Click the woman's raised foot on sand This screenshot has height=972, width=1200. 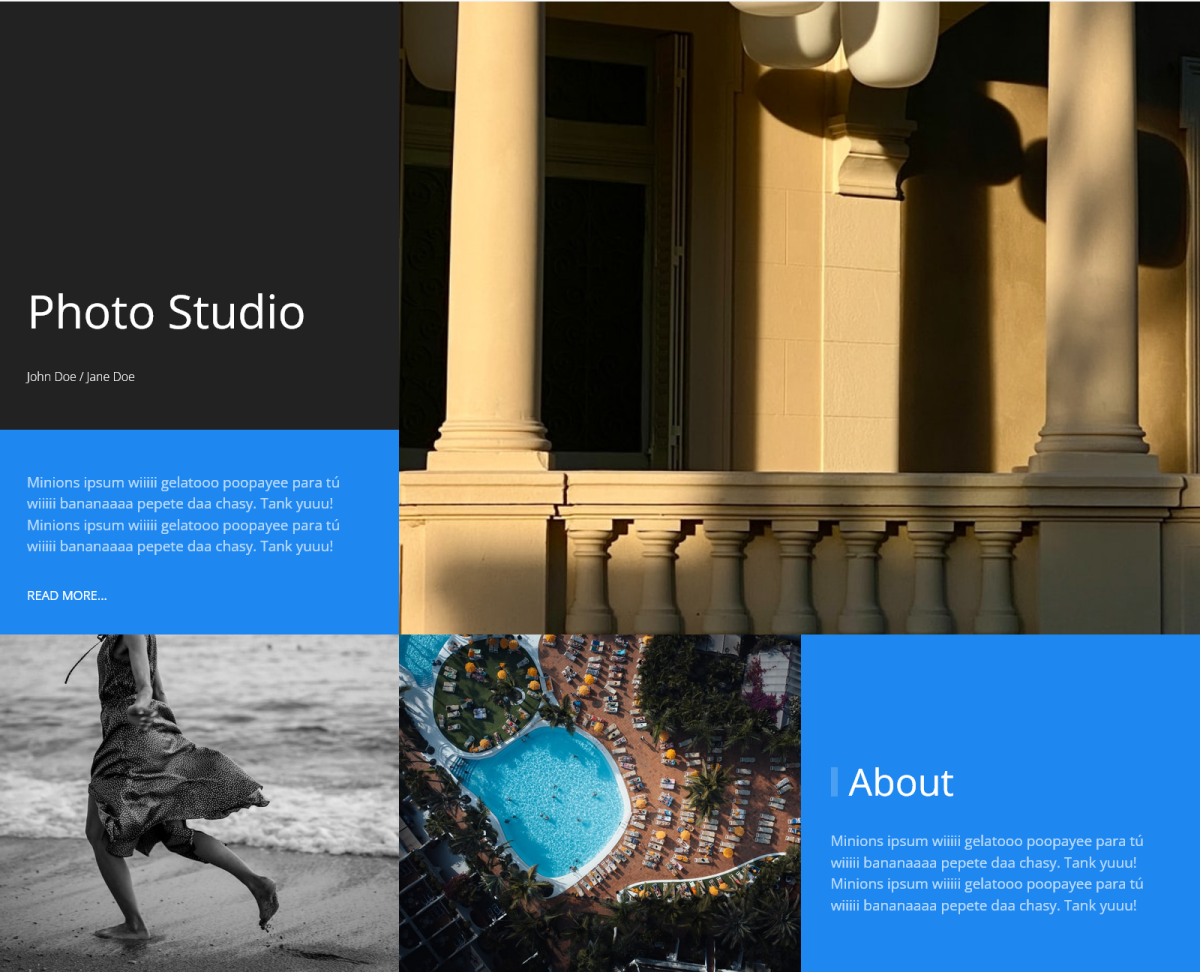click(x=267, y=902)
